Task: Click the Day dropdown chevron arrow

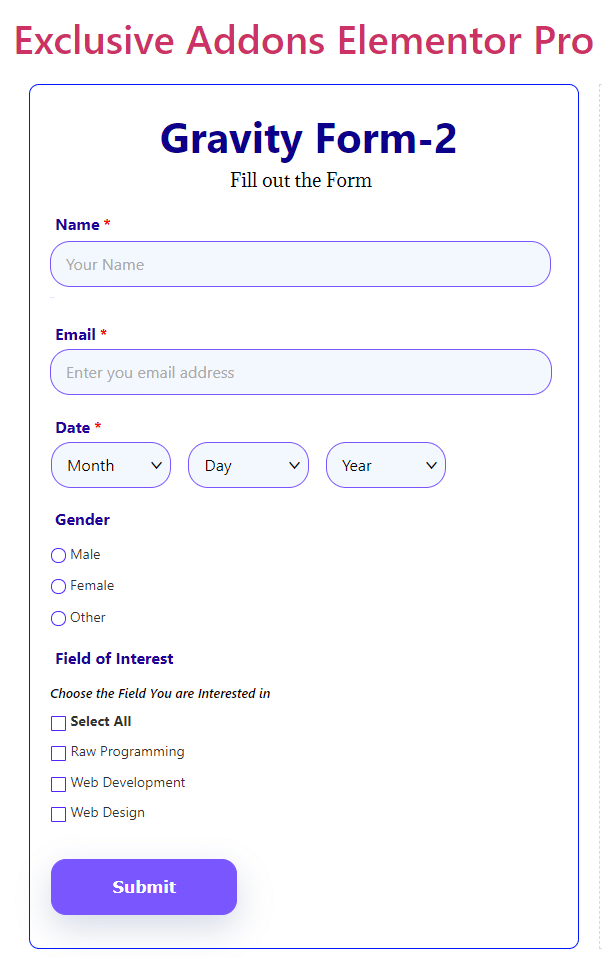Action: coord(294,465)
